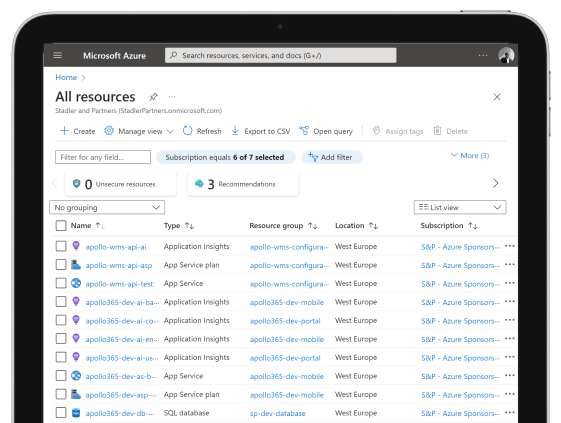
Task: Pin the All resources page
Action: click(153, 97)
